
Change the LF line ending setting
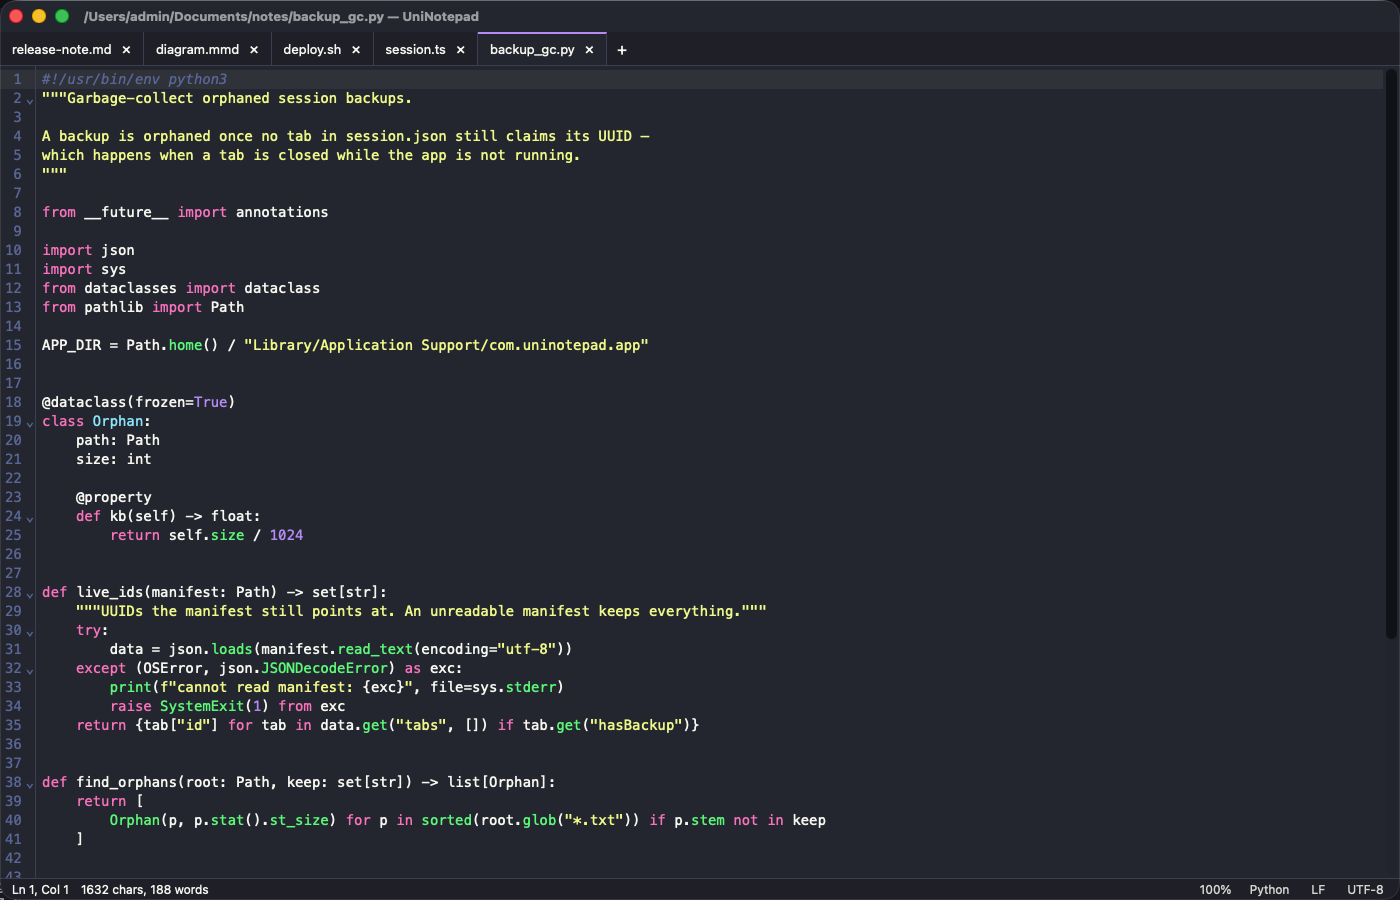pos(1318,889)
